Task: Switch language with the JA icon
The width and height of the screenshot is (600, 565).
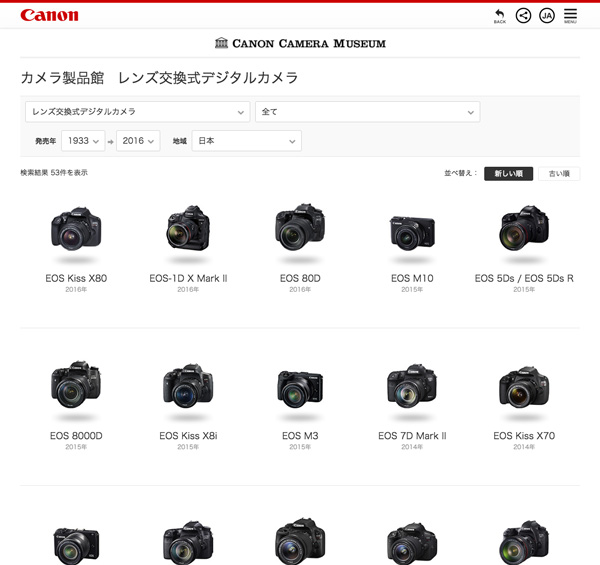Action: click(546, 15)
